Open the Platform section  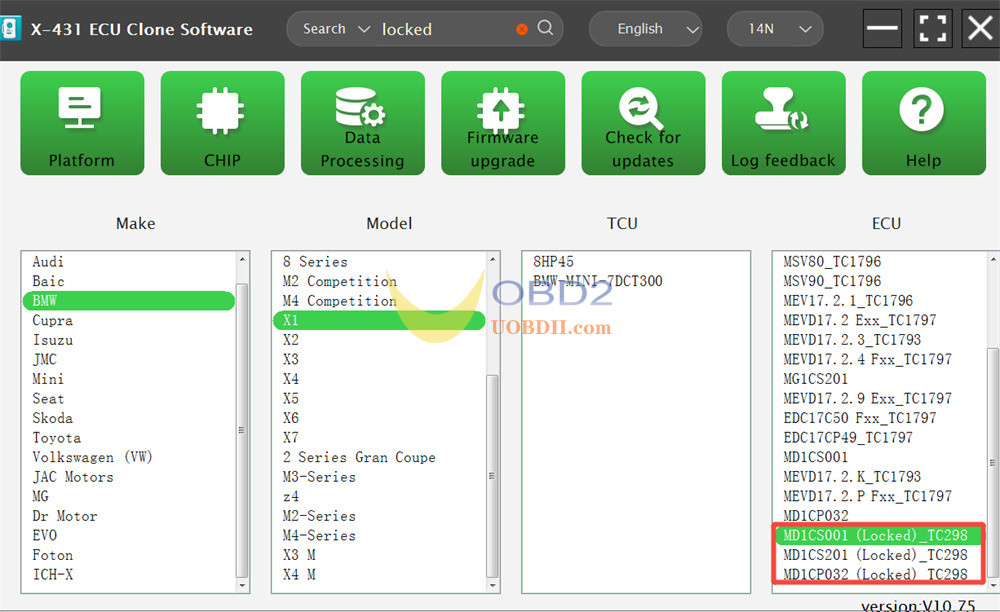[82, 122]
